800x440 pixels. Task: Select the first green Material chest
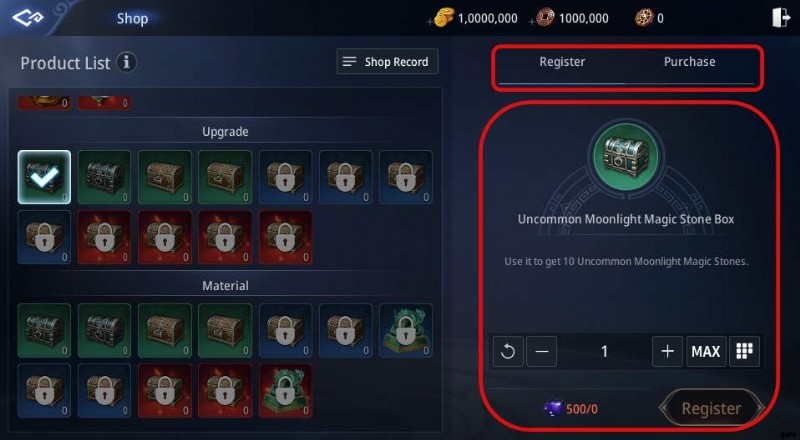44,330
